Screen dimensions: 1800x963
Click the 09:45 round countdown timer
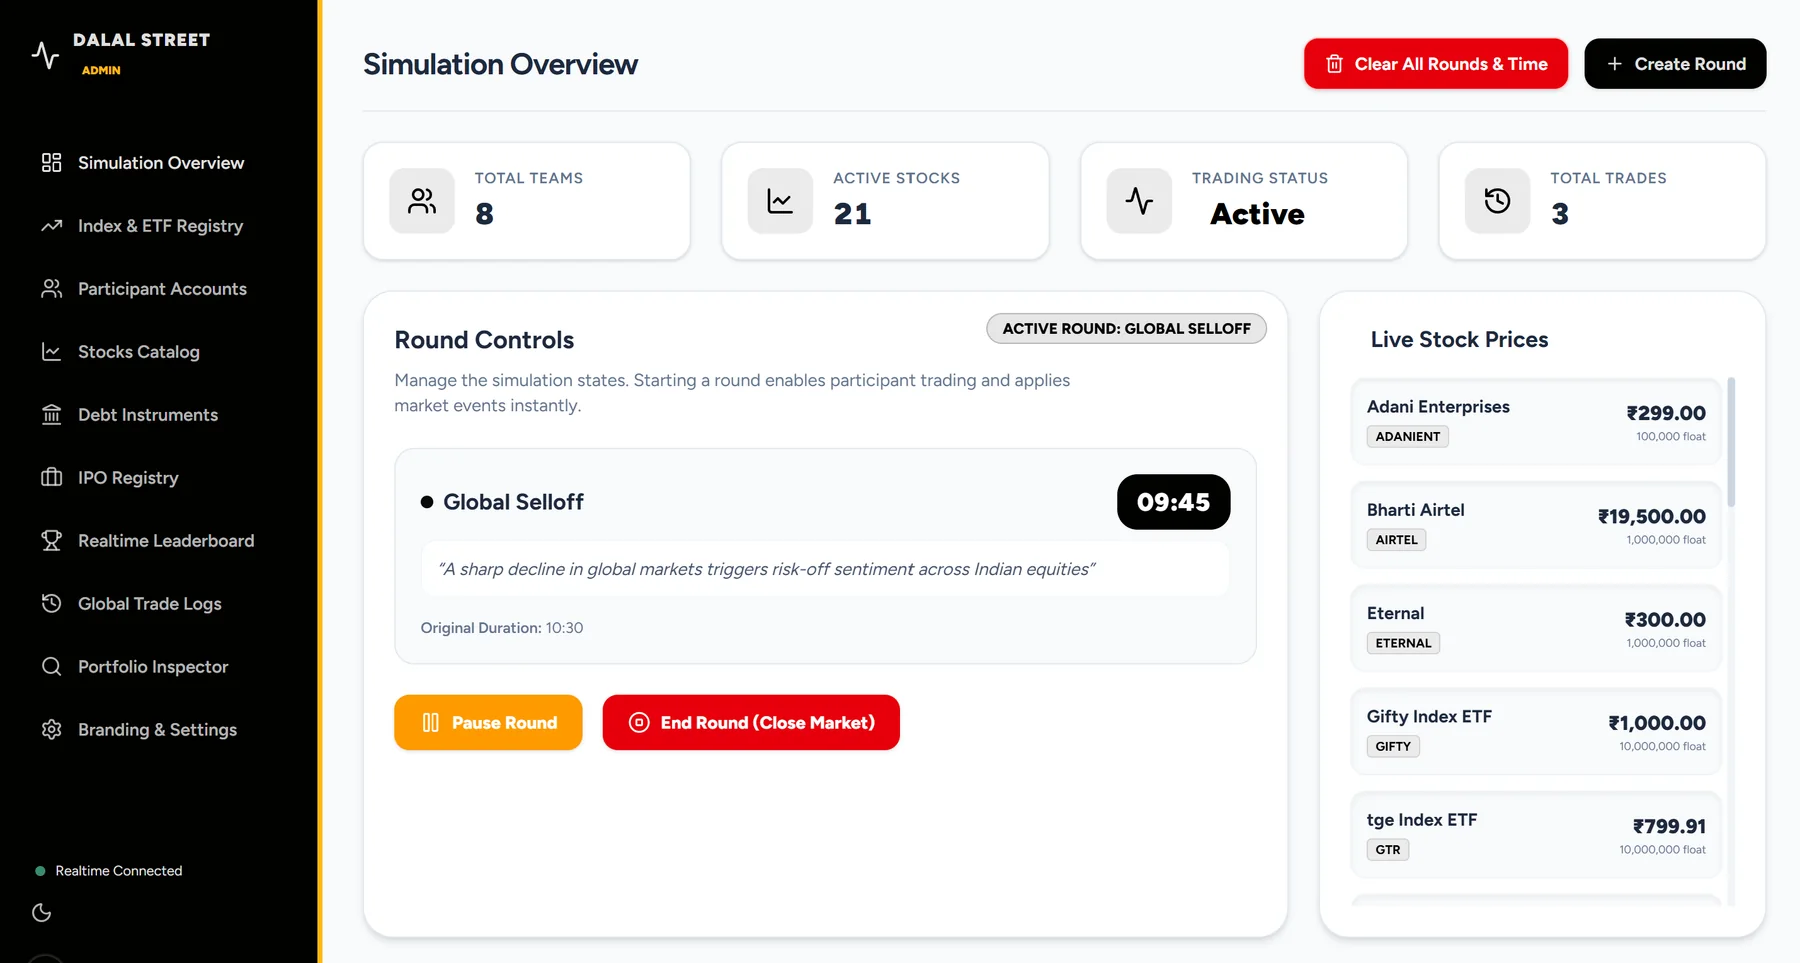point(1173,502)
